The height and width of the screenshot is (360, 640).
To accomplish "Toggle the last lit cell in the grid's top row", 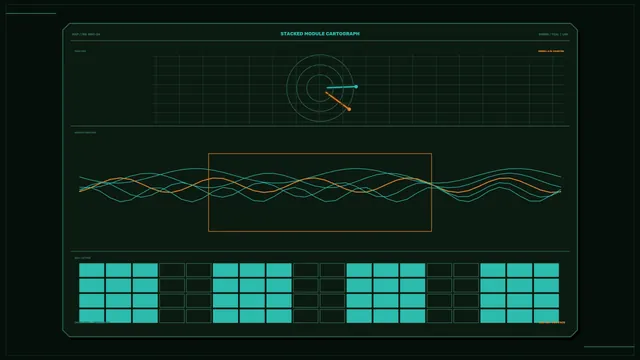I will pyautogui.click(x=546, y=270).
